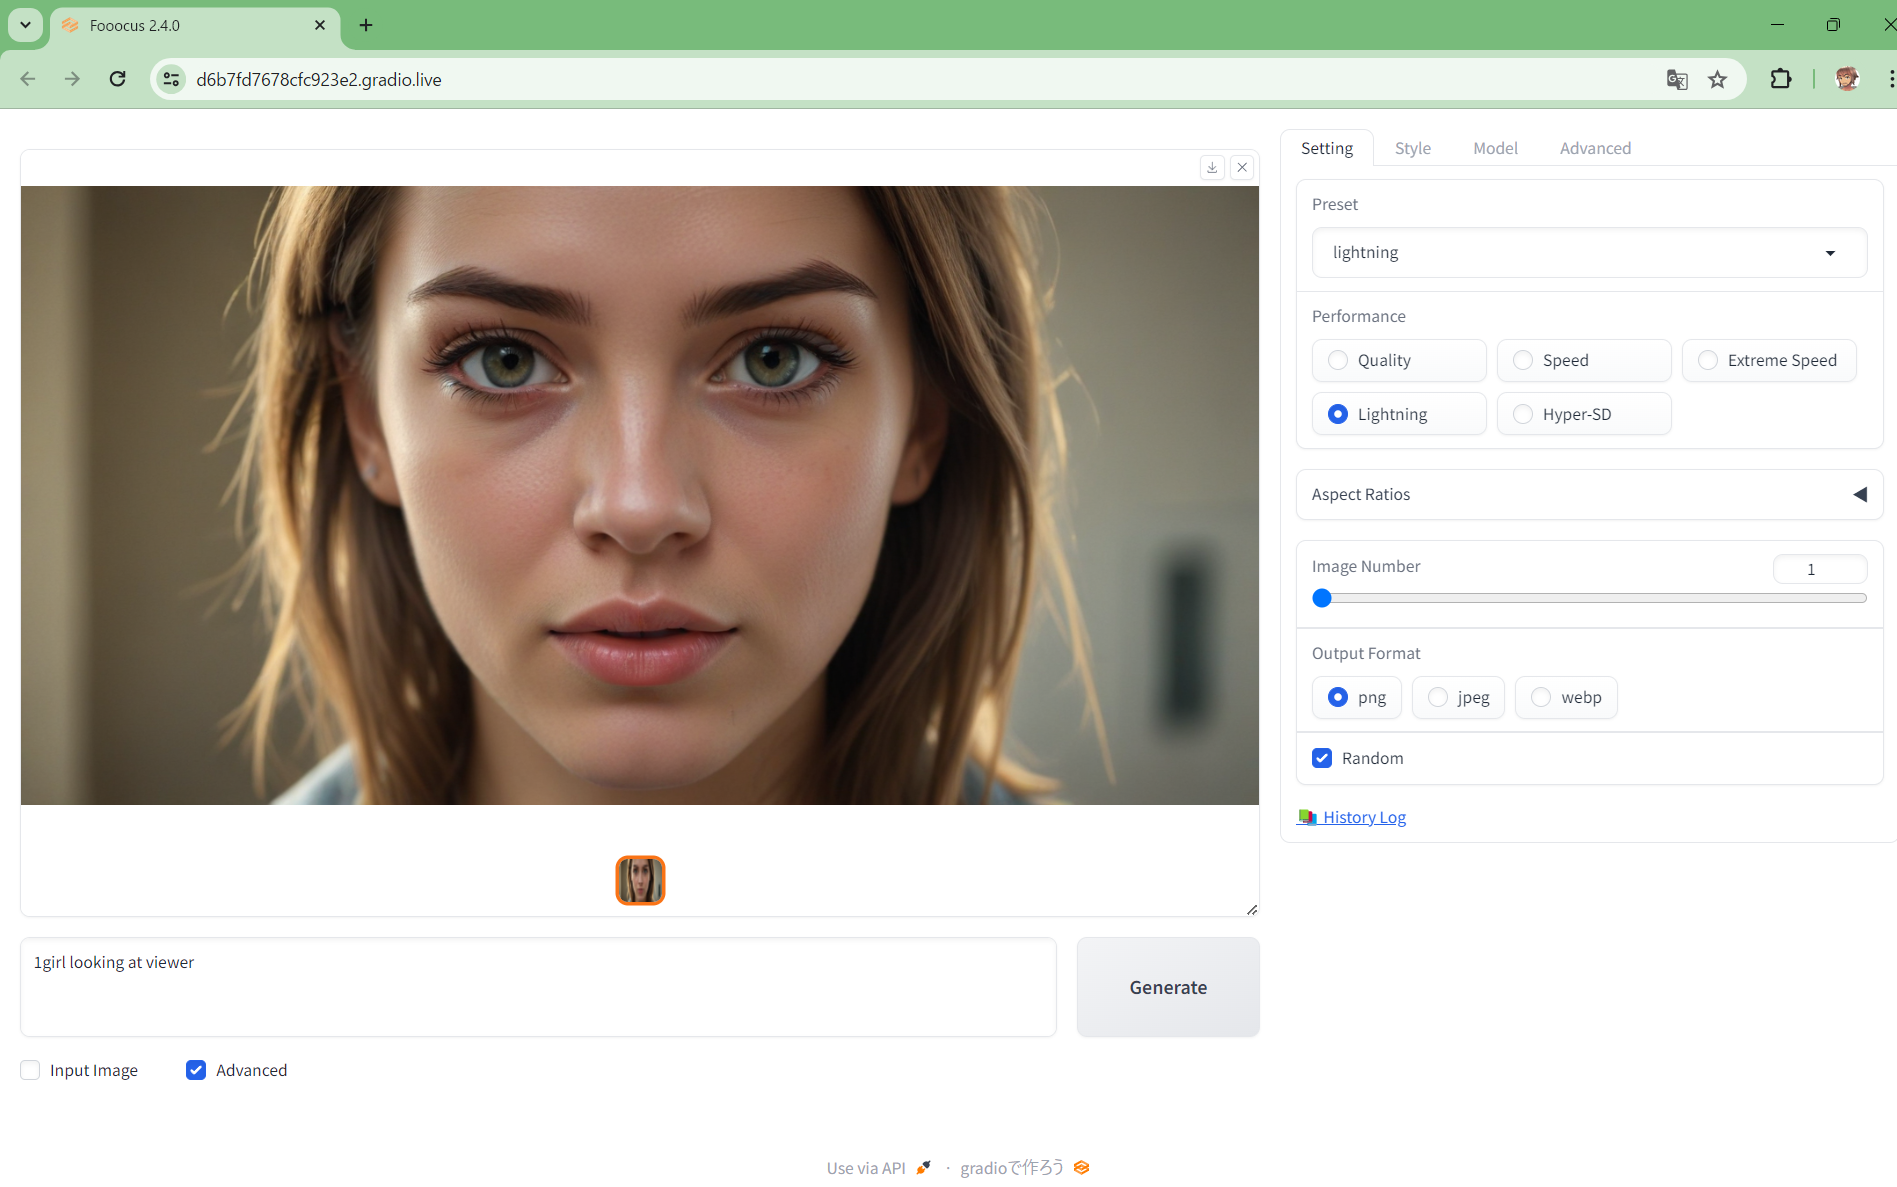Screen dimensions: 1897x1187
Task: Switch to the Setting tab
Action: coord(1327,148)
